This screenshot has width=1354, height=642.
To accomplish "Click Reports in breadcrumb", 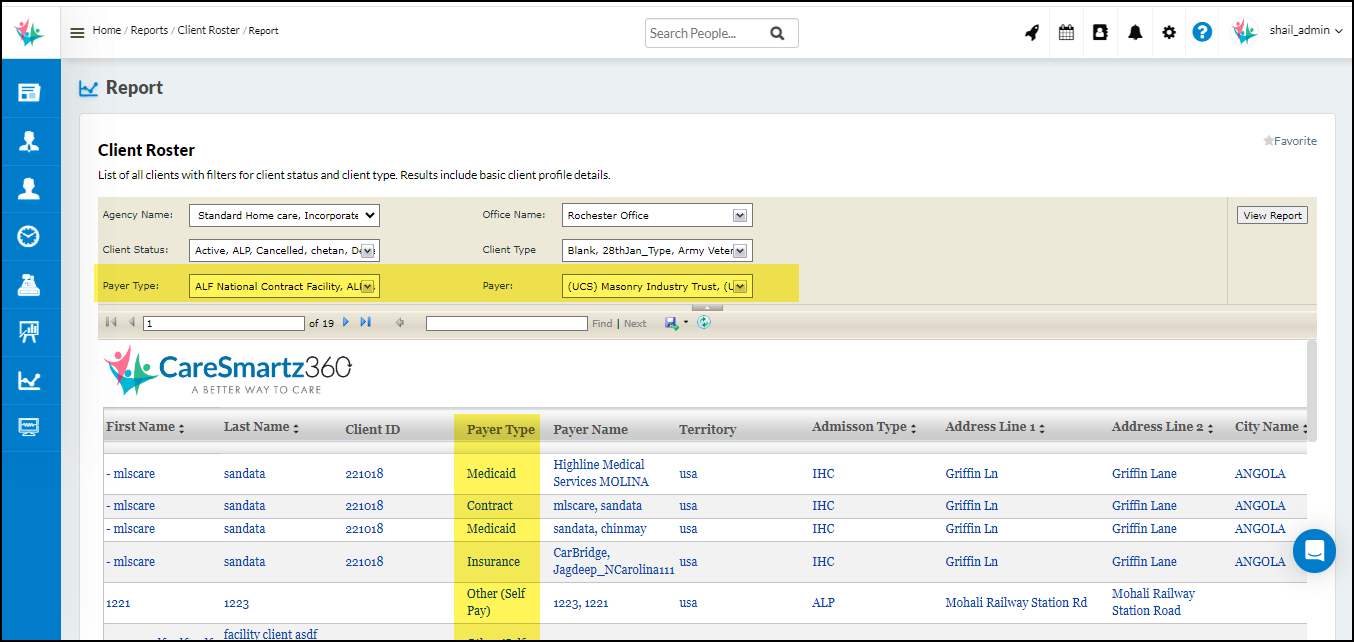I will [149, 30].
